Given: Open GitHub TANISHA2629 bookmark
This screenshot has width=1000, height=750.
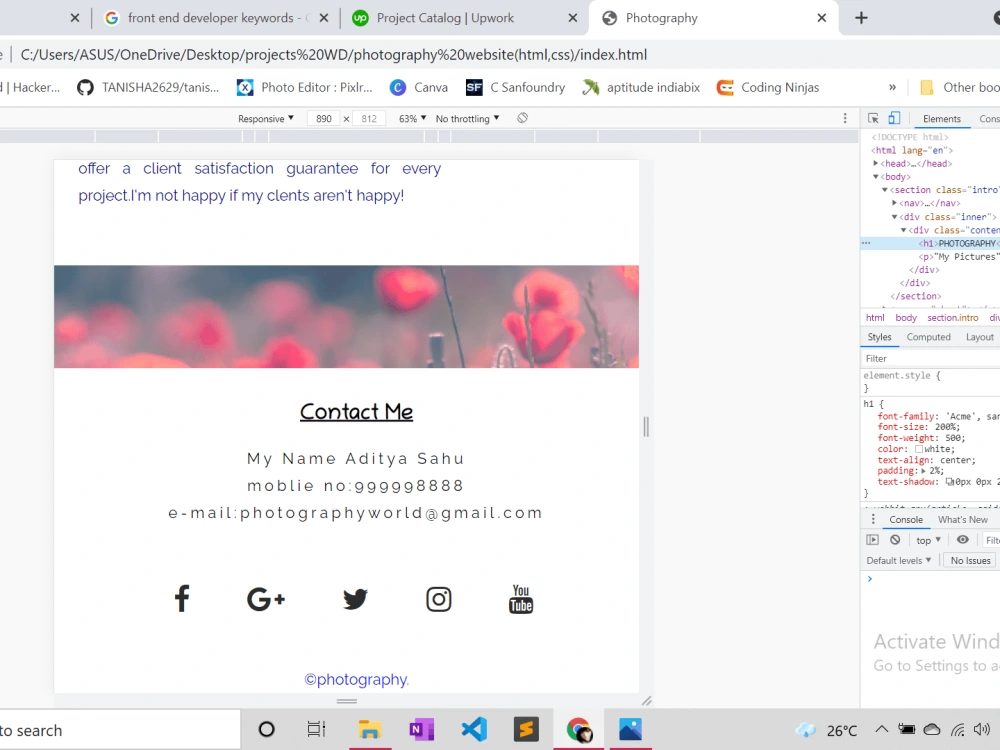Looking at the screenshot, I should (148, 87).
